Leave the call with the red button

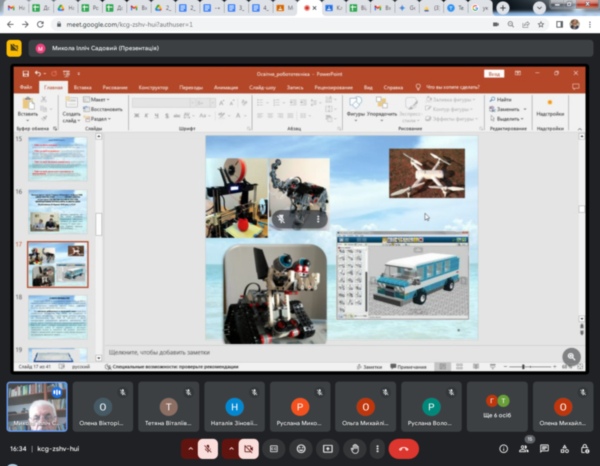403,449
